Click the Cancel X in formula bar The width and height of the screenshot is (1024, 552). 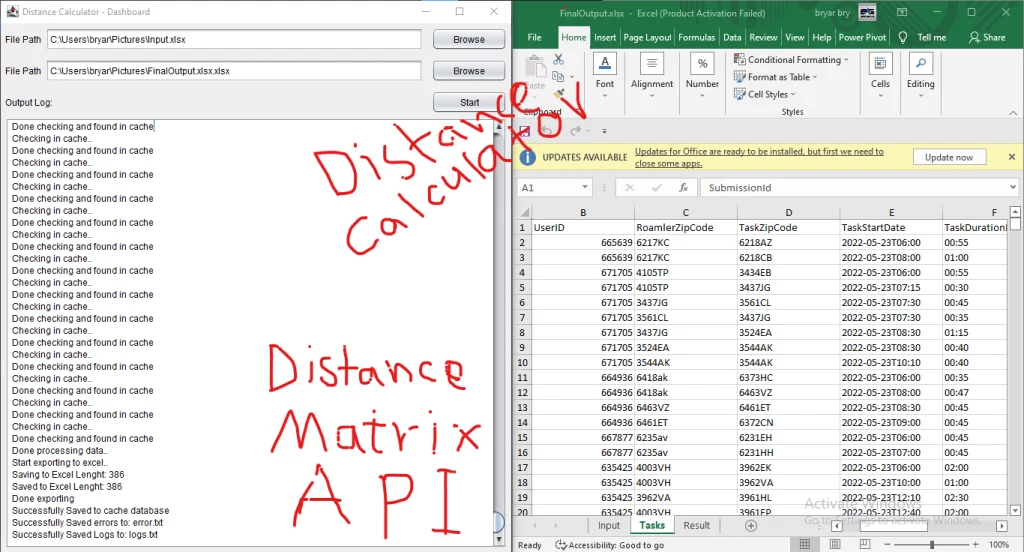point(629,187)
